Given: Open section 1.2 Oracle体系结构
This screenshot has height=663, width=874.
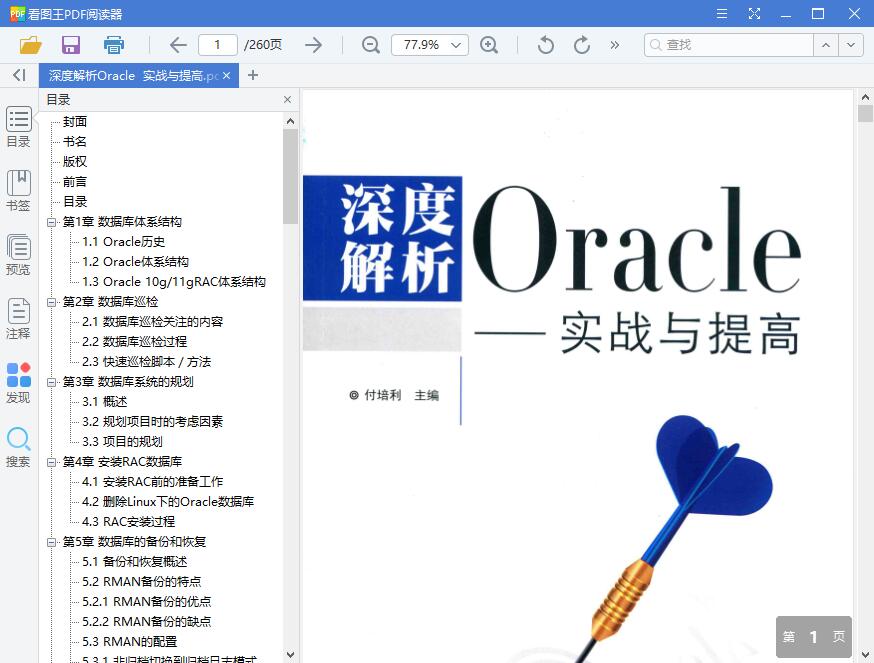Looking at the screenshot, I should click(135, 262).
